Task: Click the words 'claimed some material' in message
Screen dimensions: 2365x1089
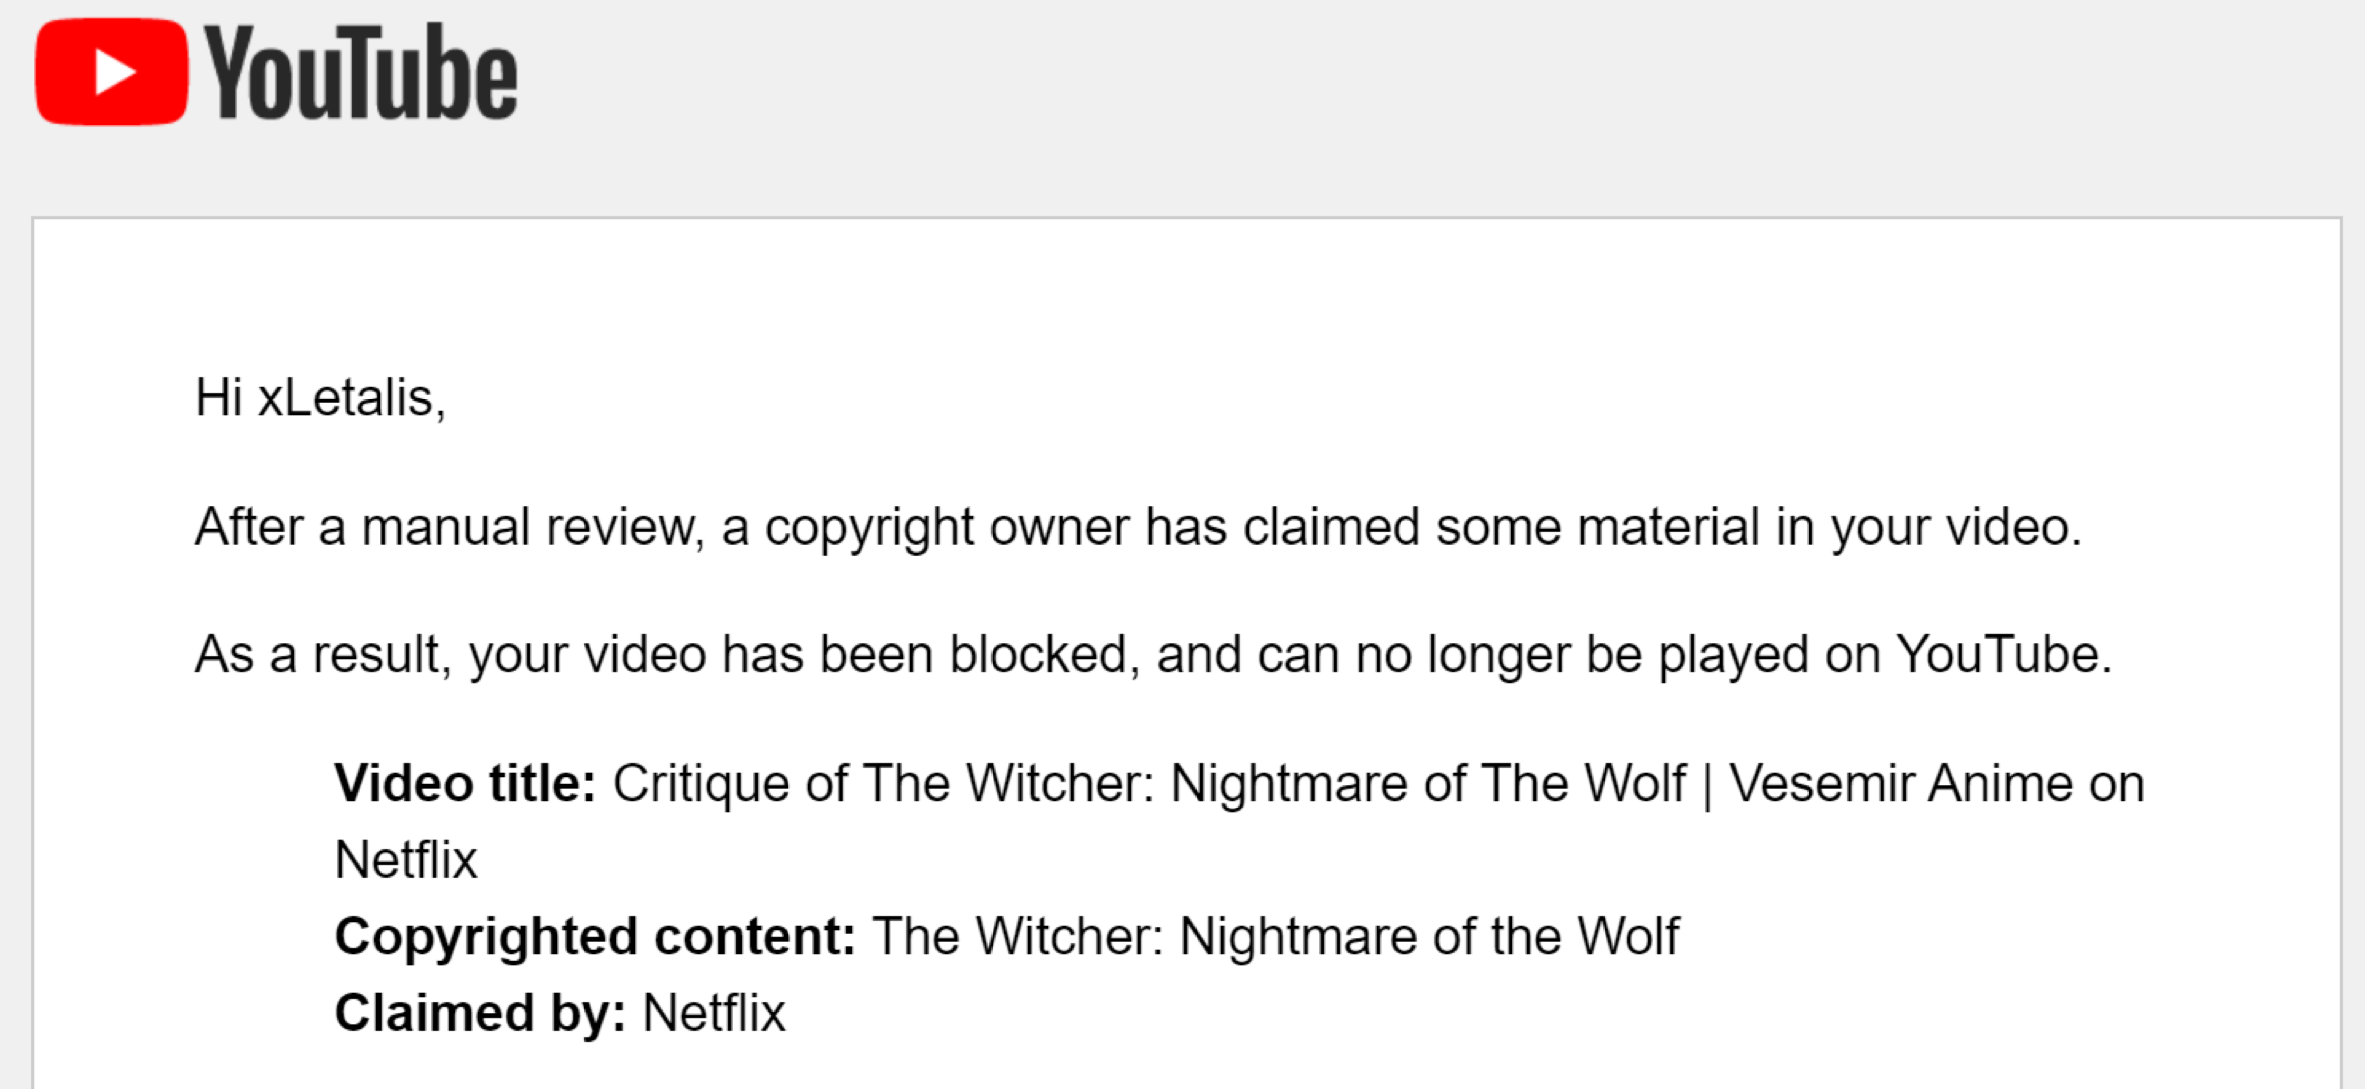Action: (1453, 527)
